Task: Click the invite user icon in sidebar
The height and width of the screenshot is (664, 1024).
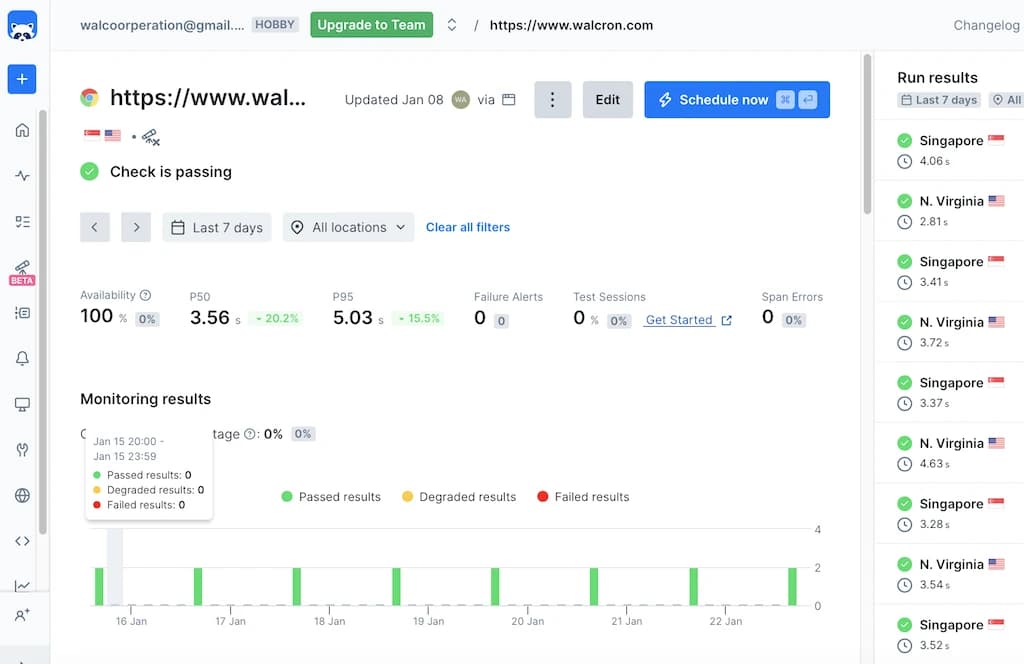Action: pos(22,615)
